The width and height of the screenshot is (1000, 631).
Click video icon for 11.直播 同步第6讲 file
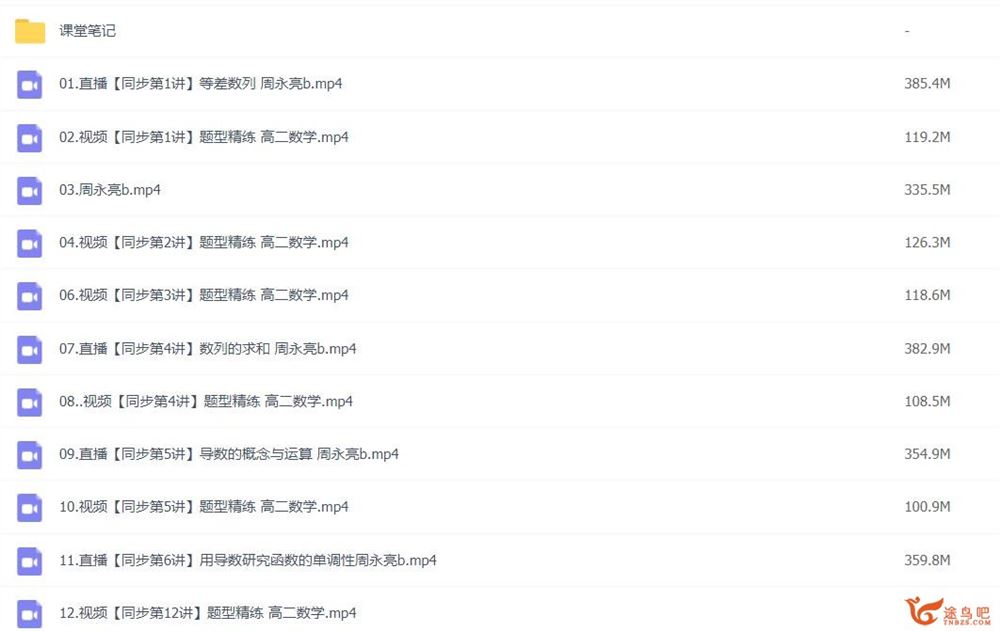pyautogui.click(x=29, y=561)
